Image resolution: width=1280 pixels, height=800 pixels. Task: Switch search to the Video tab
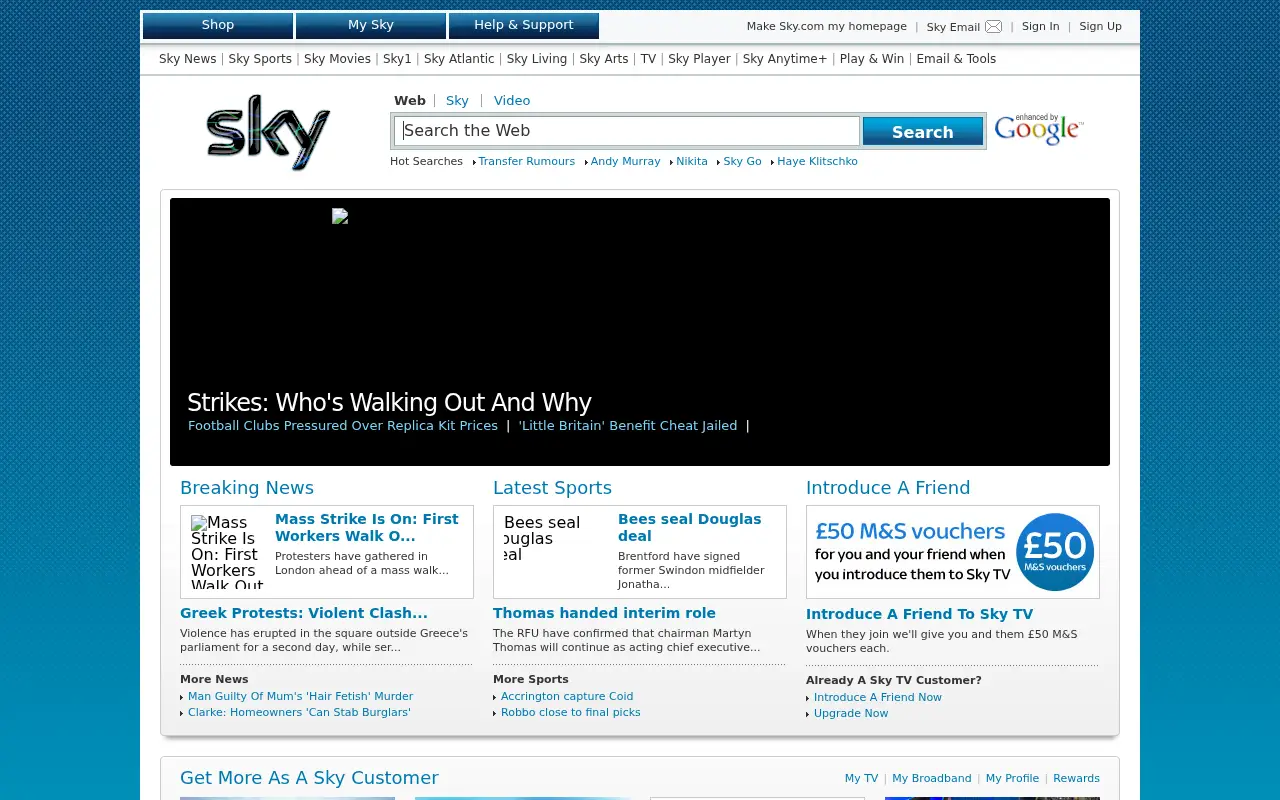[512, 100]
